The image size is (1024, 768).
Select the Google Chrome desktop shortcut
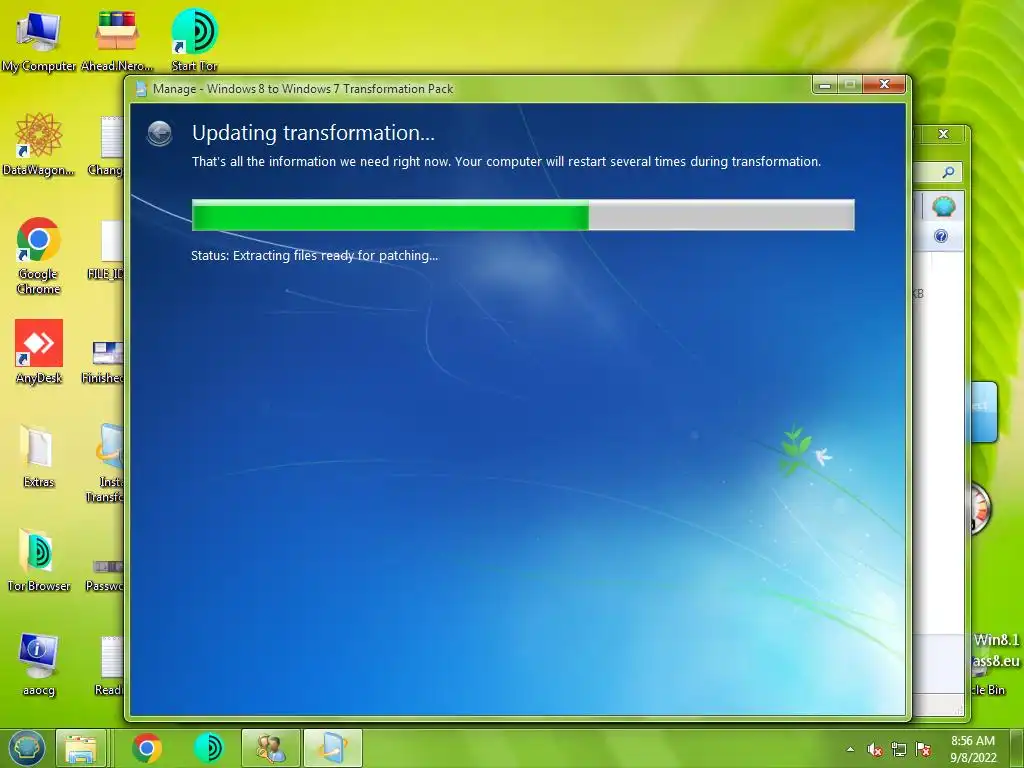[x=39, y=255]
